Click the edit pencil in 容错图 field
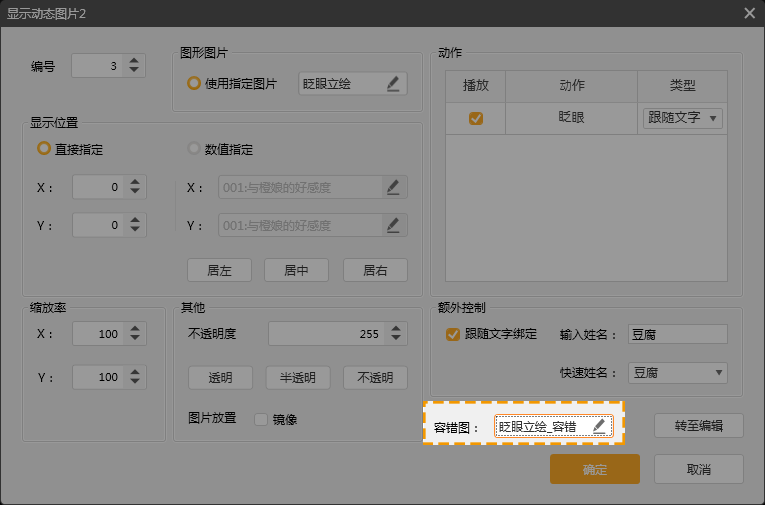Viewport: 765px width, 505px height. [x=598, y=426]
